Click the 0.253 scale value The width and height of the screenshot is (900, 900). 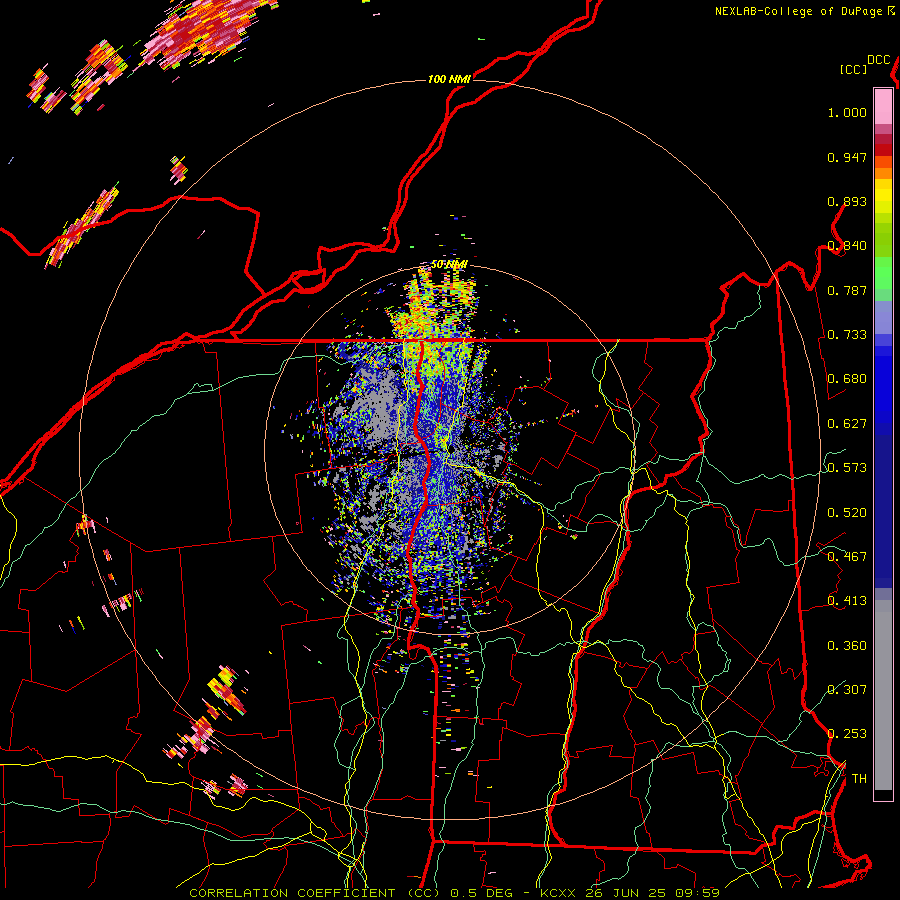tap(847, 734)
